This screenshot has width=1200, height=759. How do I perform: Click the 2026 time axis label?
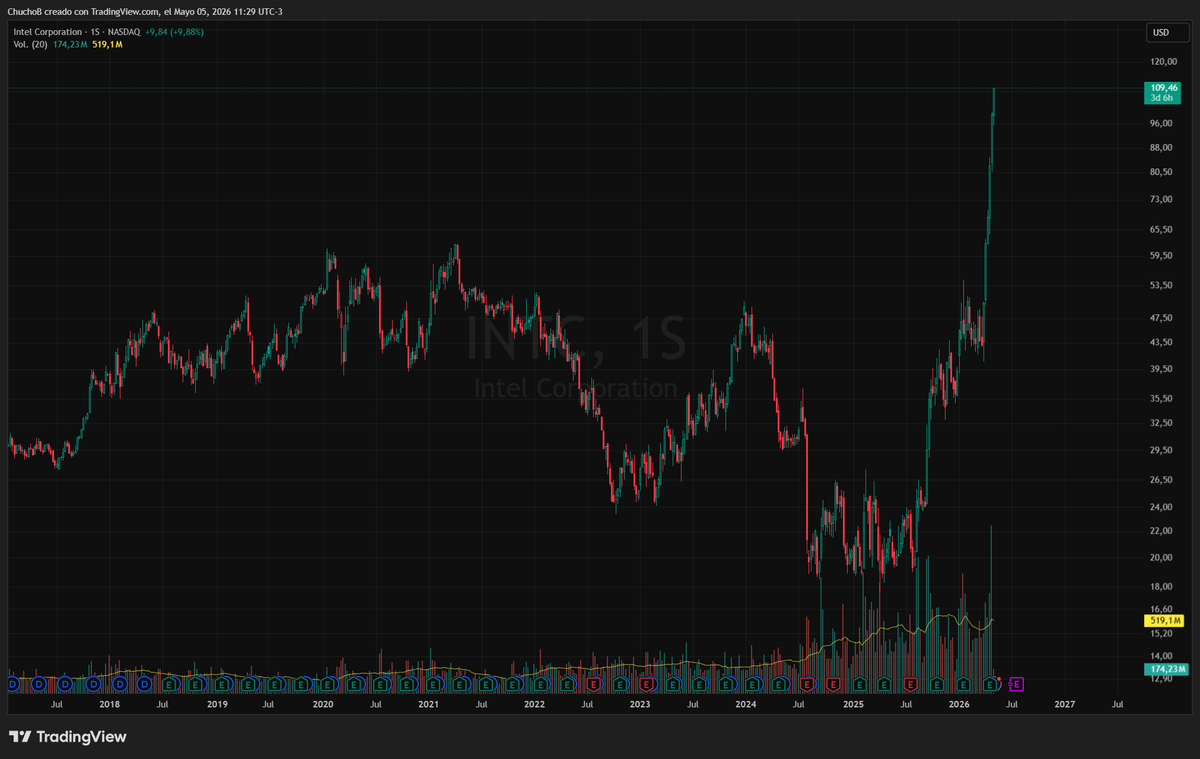pos(958,704)
